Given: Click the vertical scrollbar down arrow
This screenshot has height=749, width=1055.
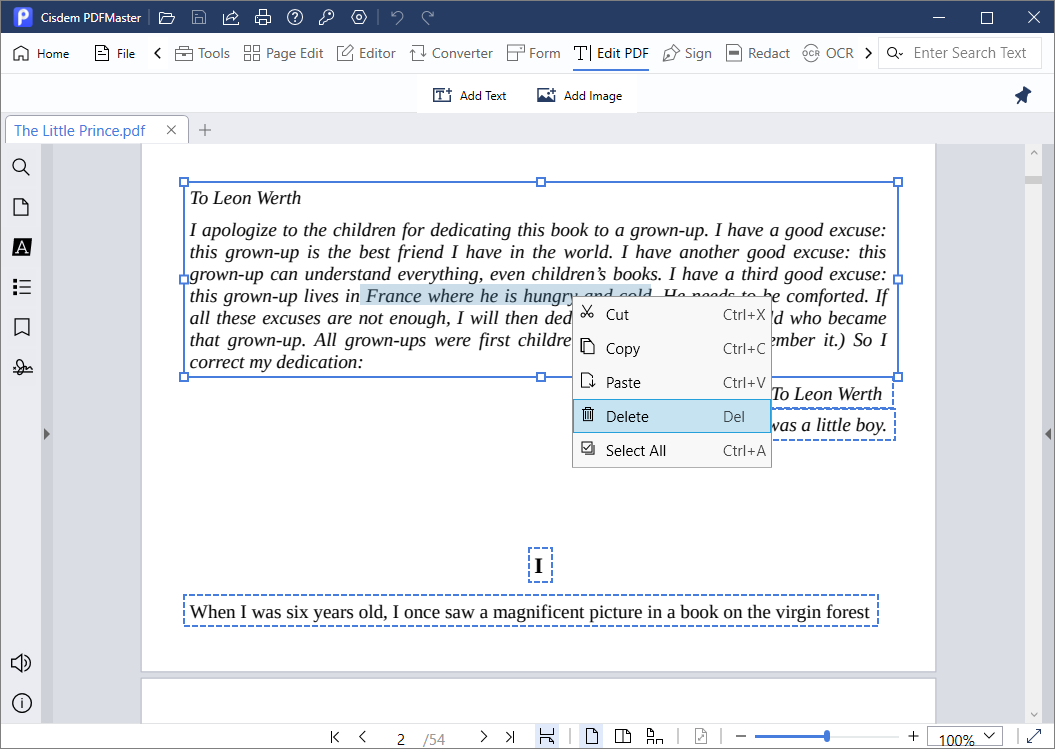Looking at the screenshot, I should tap(1034, 715).
